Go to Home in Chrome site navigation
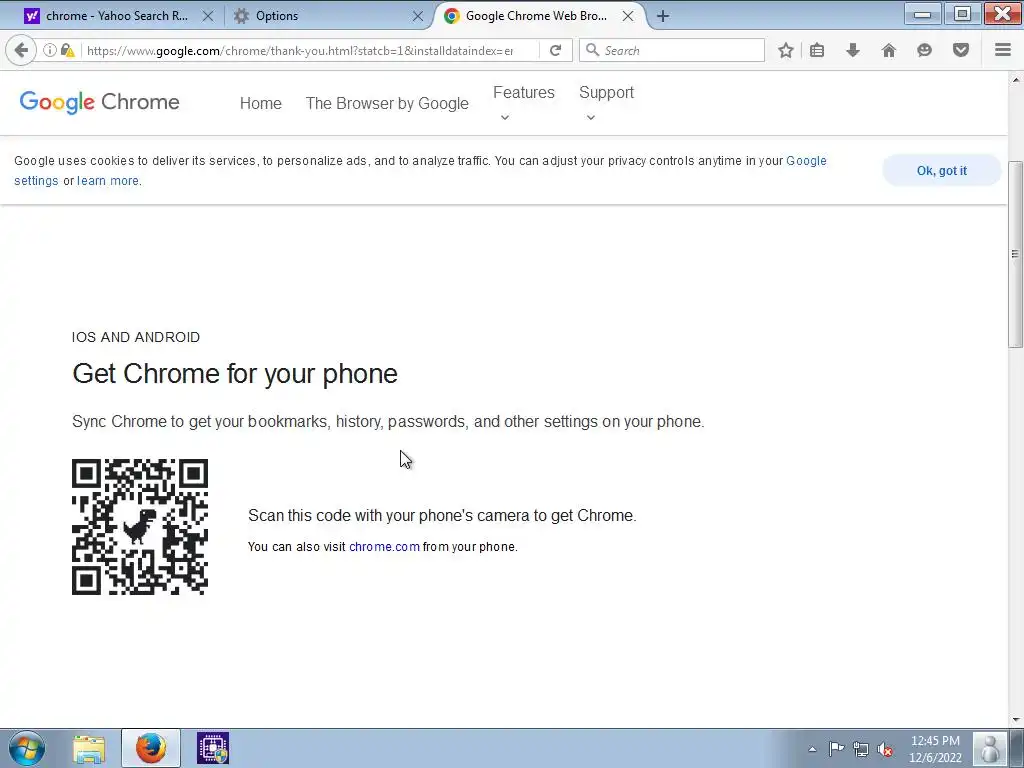1024x768 pixels. coord(261,103)
